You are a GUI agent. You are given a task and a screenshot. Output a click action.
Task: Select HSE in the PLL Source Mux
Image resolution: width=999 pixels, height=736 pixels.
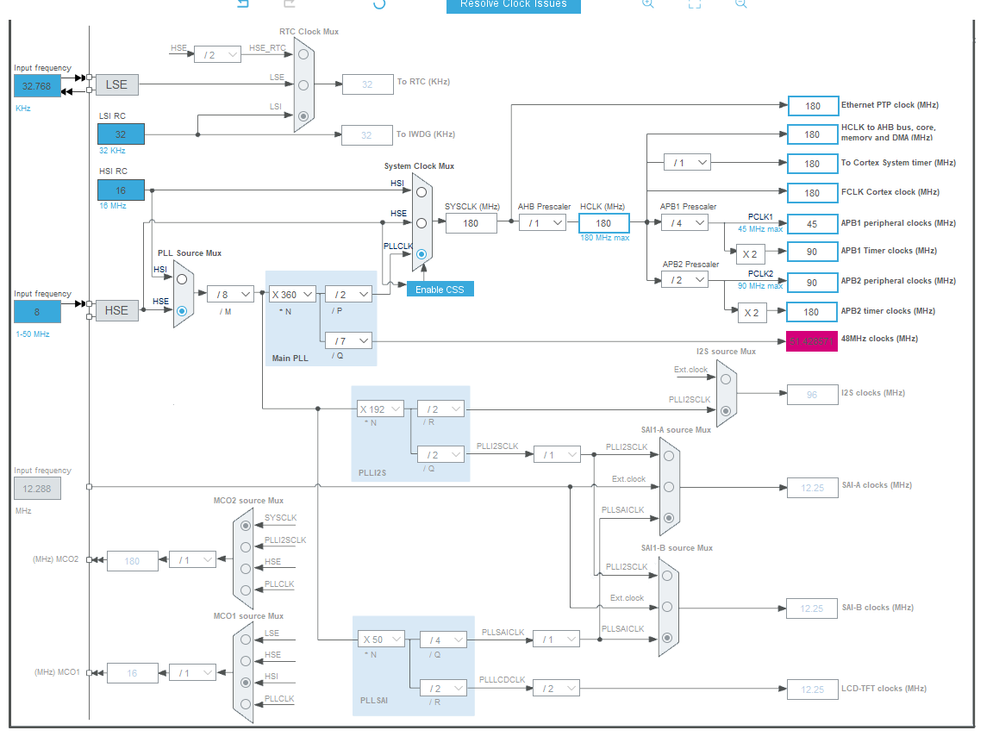point(182,311)
